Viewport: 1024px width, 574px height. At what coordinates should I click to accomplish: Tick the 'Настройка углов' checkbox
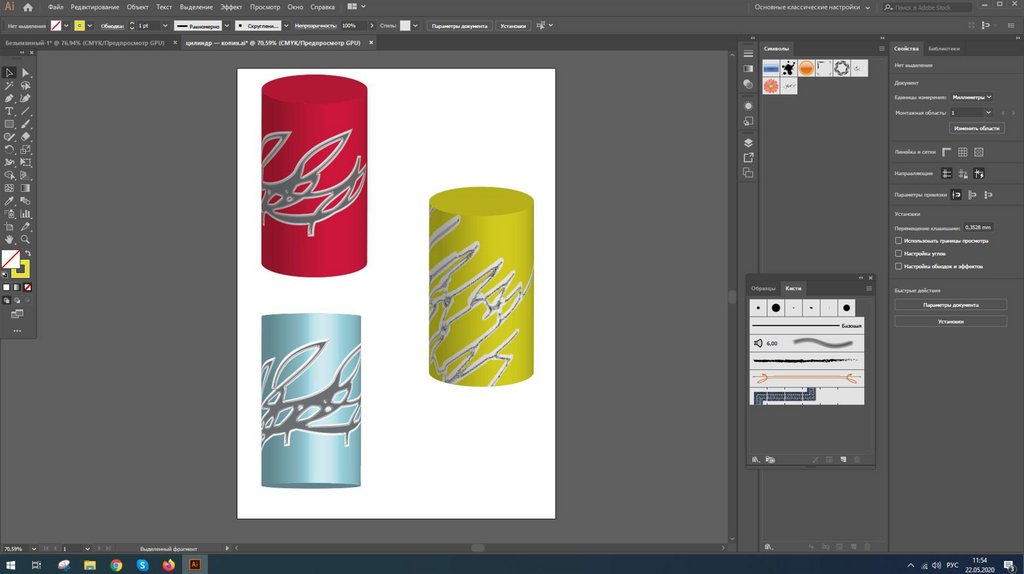click(898, 254)
